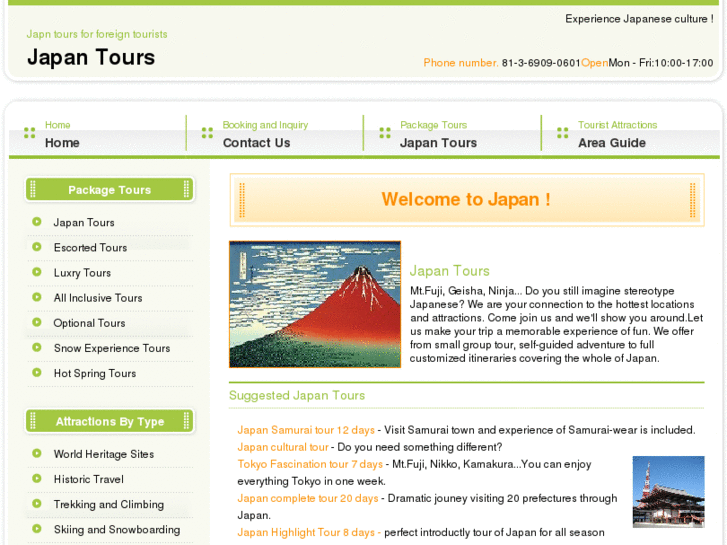Open the Area Guide navigation tab
The height and width of the screenshot is (545, 727).
[631, 135]
